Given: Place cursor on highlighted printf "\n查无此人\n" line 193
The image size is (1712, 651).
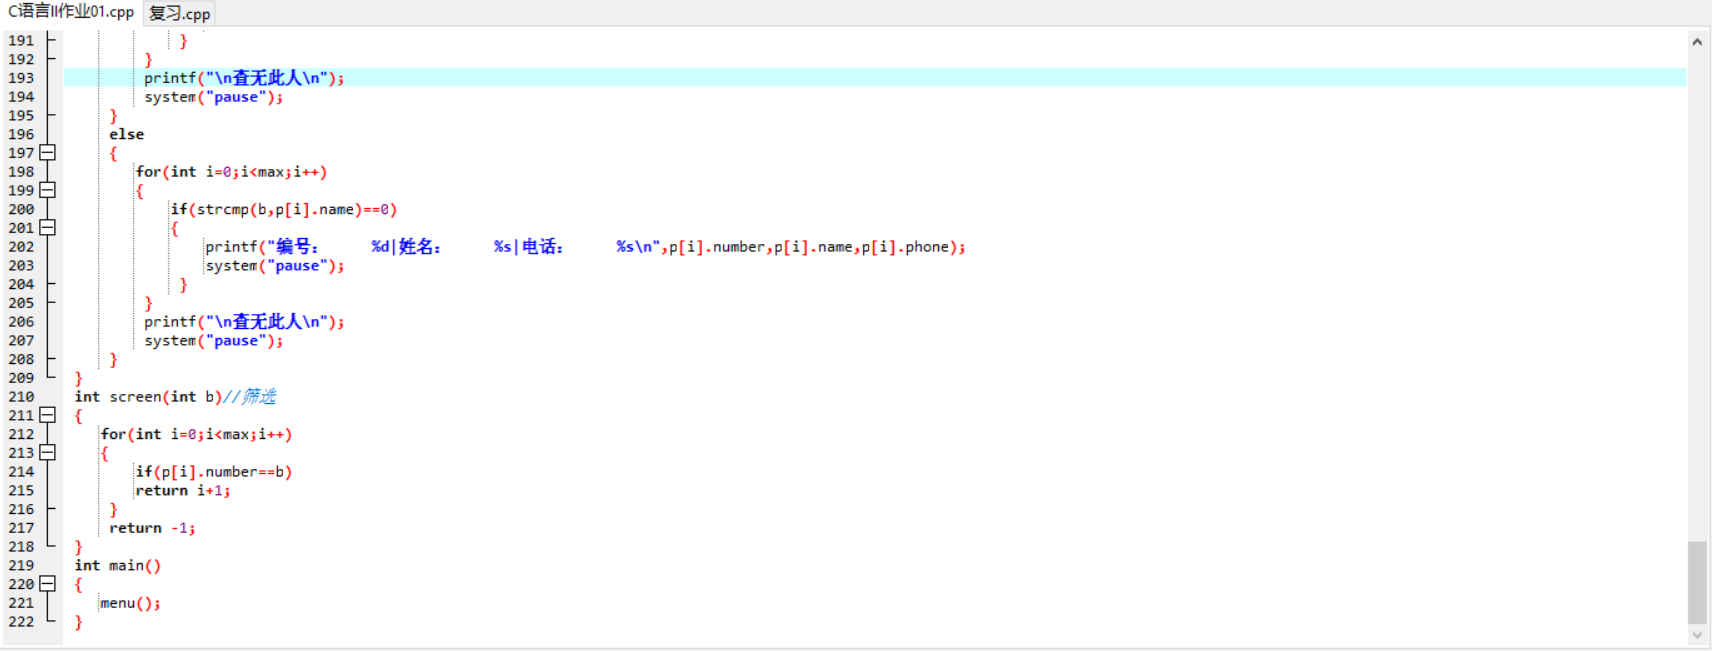Looking at the screenshot, I should point(244,78).
